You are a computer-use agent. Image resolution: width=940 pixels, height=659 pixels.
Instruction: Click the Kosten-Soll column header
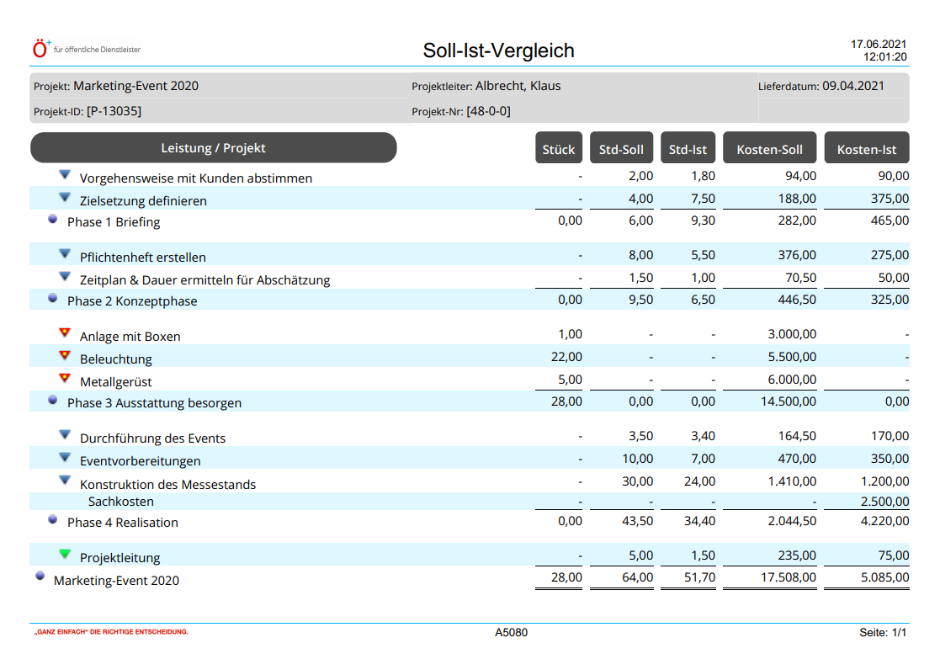770,148
